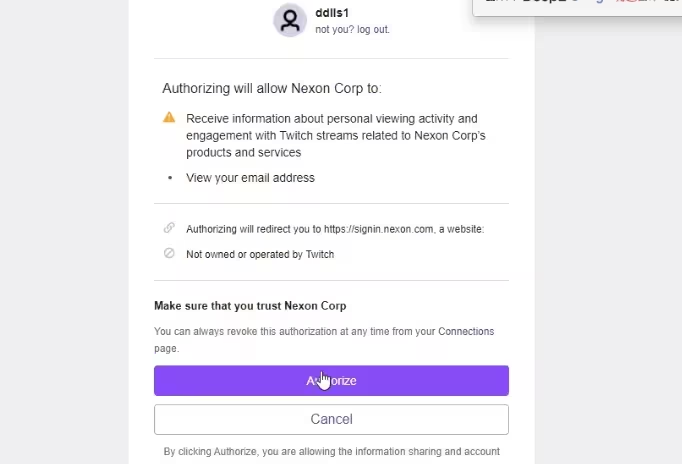
Task: Click the 'By clicking Authorize' disclaimer text
Action: tap(331, 451)
